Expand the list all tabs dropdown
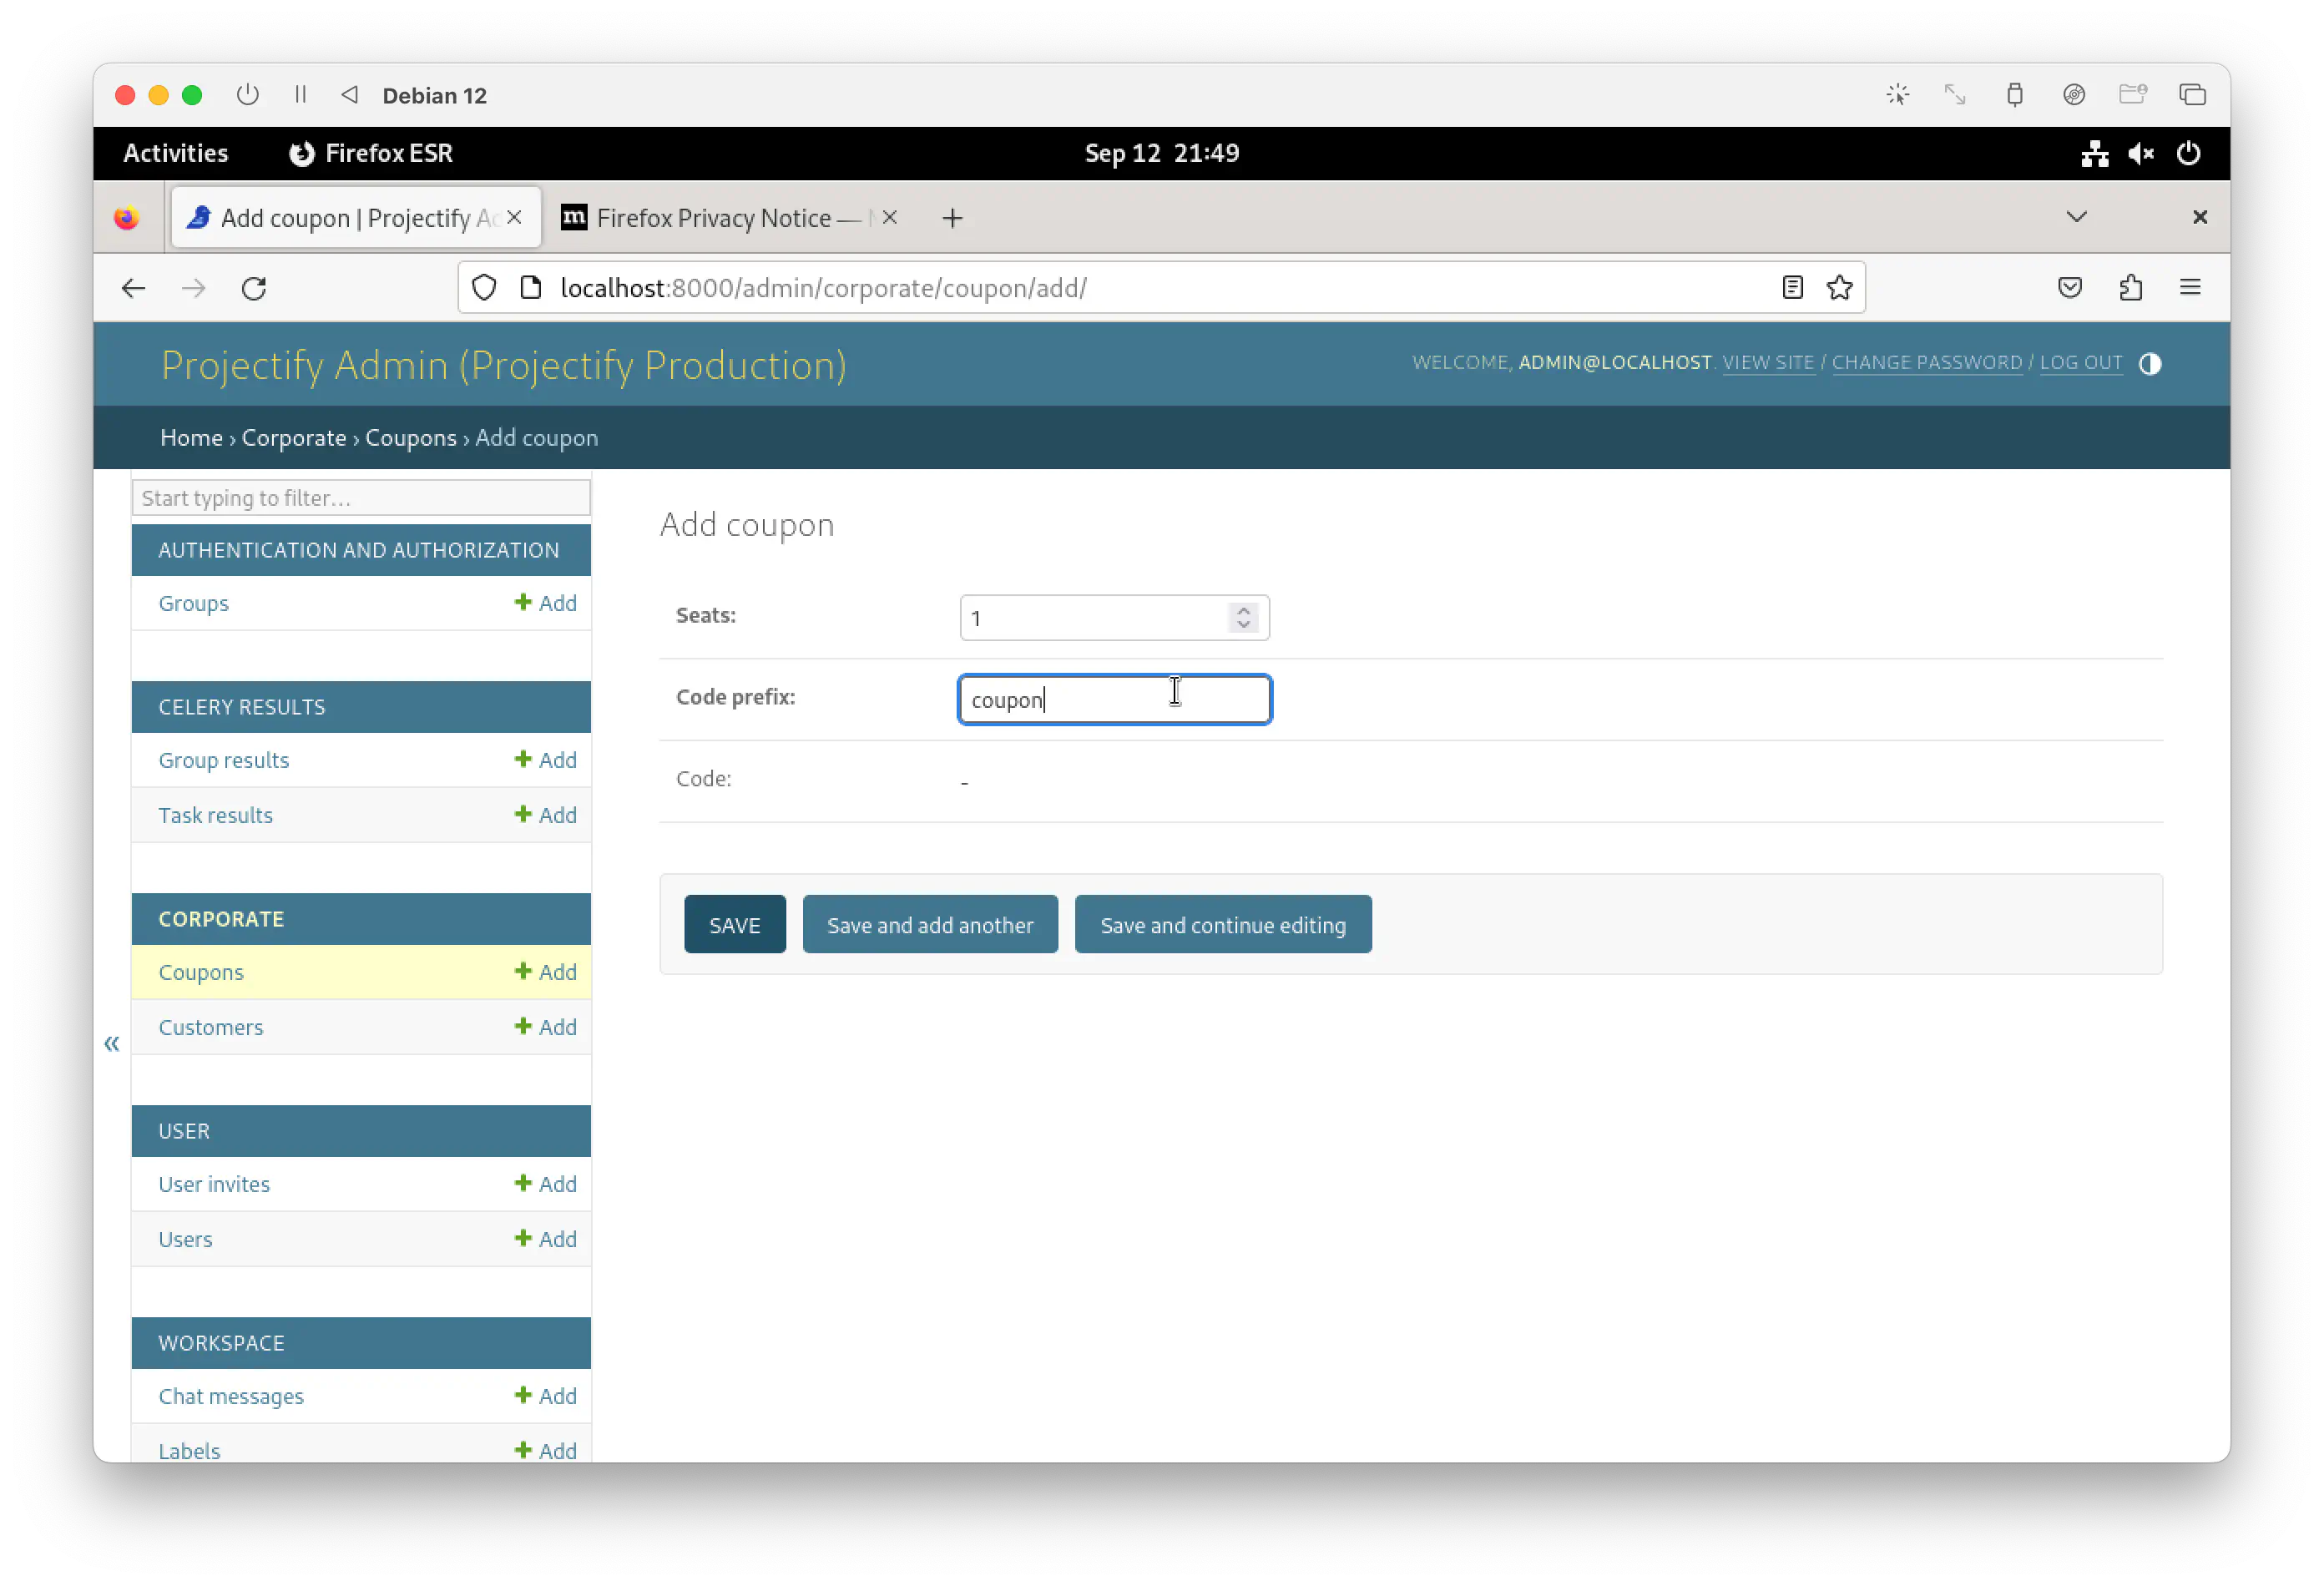 click(x=2076, y=217)
